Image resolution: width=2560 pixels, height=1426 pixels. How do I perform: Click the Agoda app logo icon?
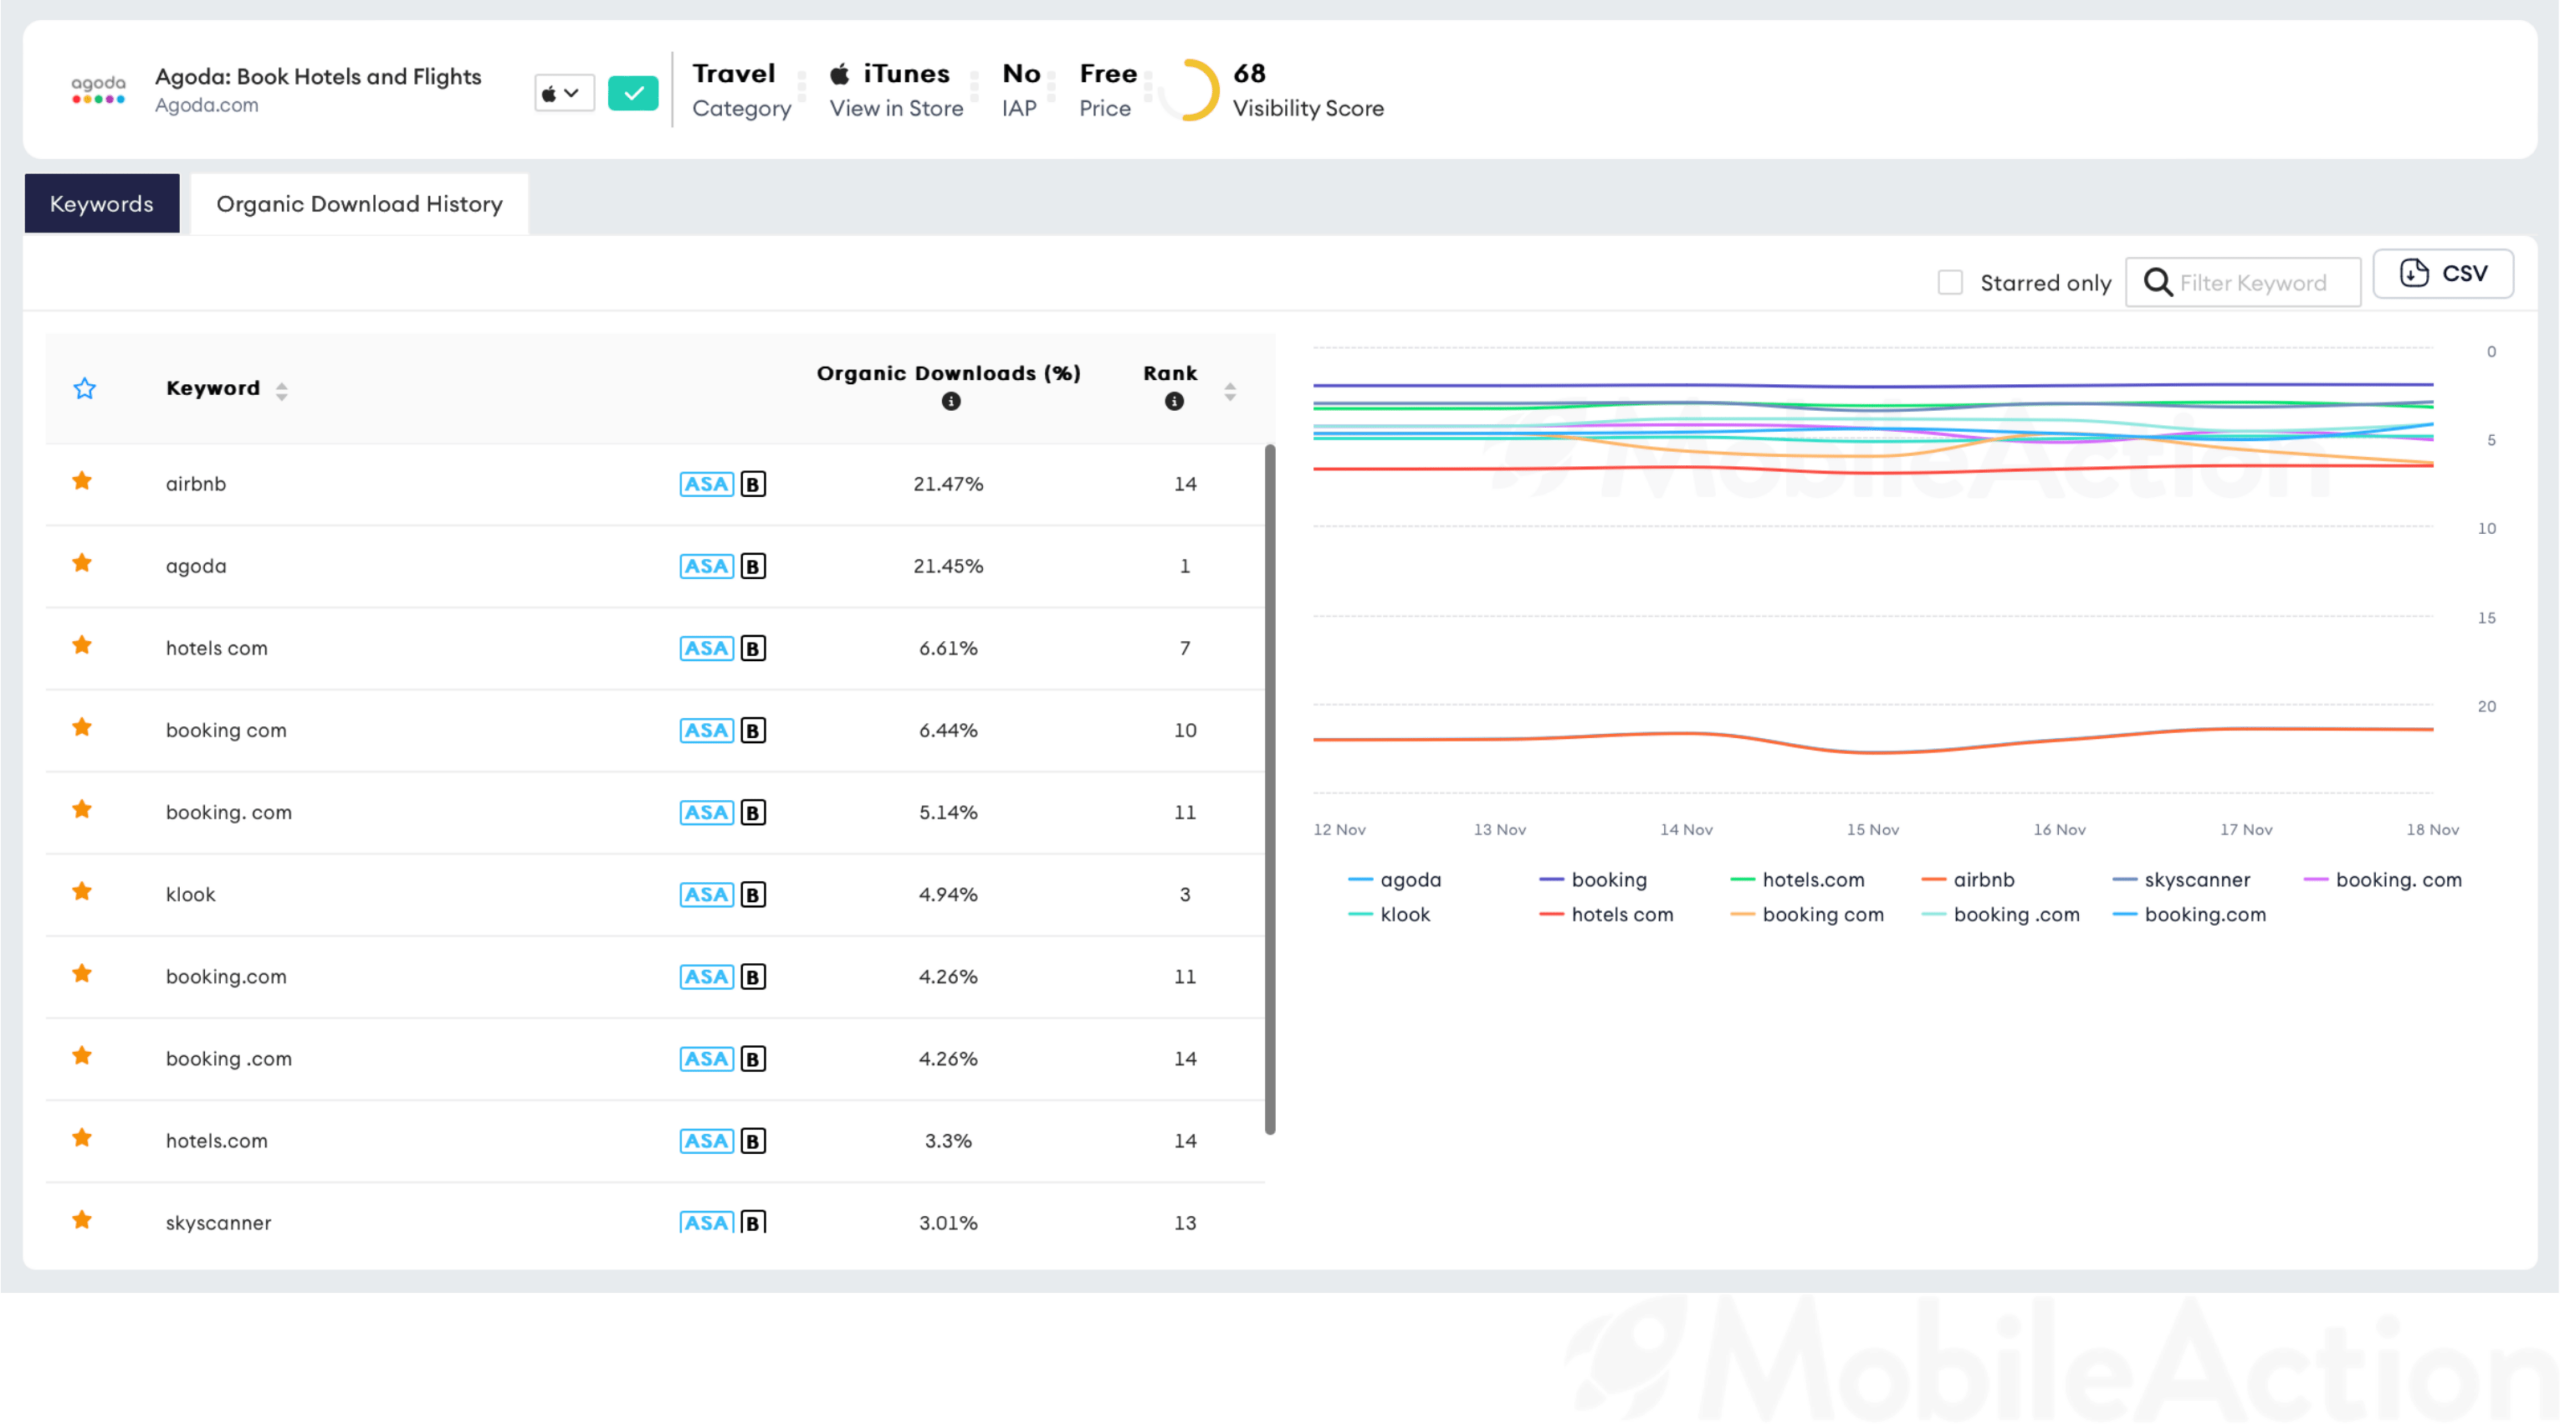[x=98, y=90]
